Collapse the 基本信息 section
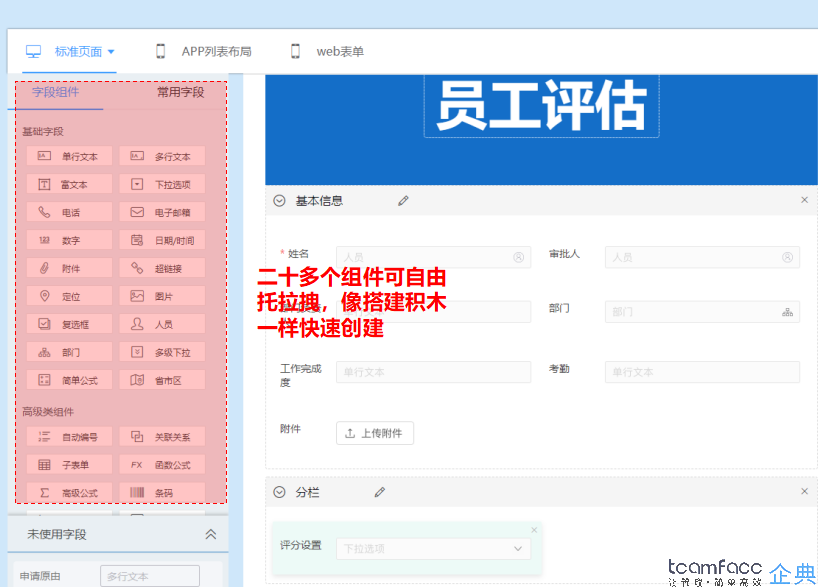 coord(280,201)
